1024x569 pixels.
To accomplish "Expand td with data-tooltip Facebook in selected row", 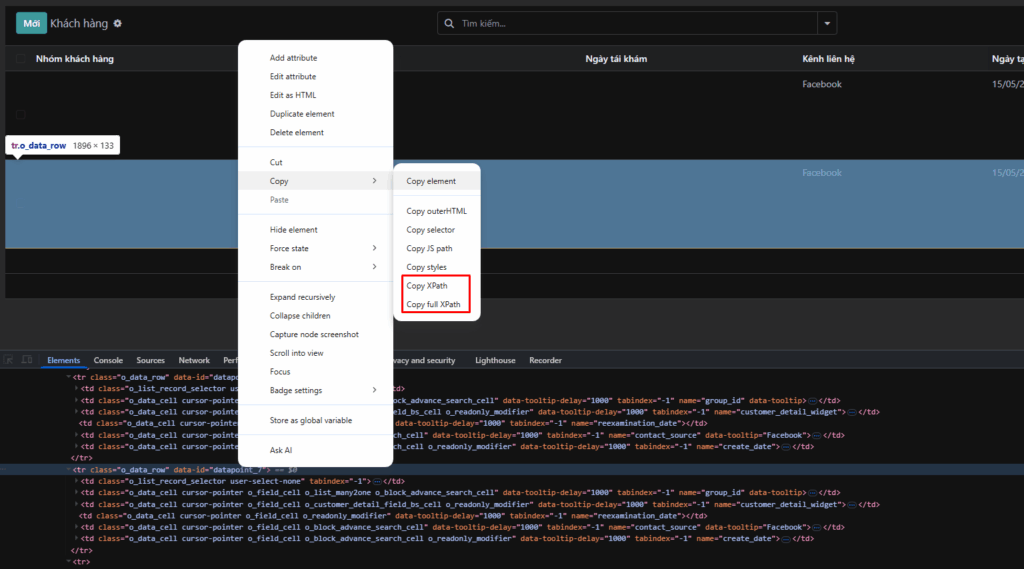I will pyautogui.click(x=76, y=527).
